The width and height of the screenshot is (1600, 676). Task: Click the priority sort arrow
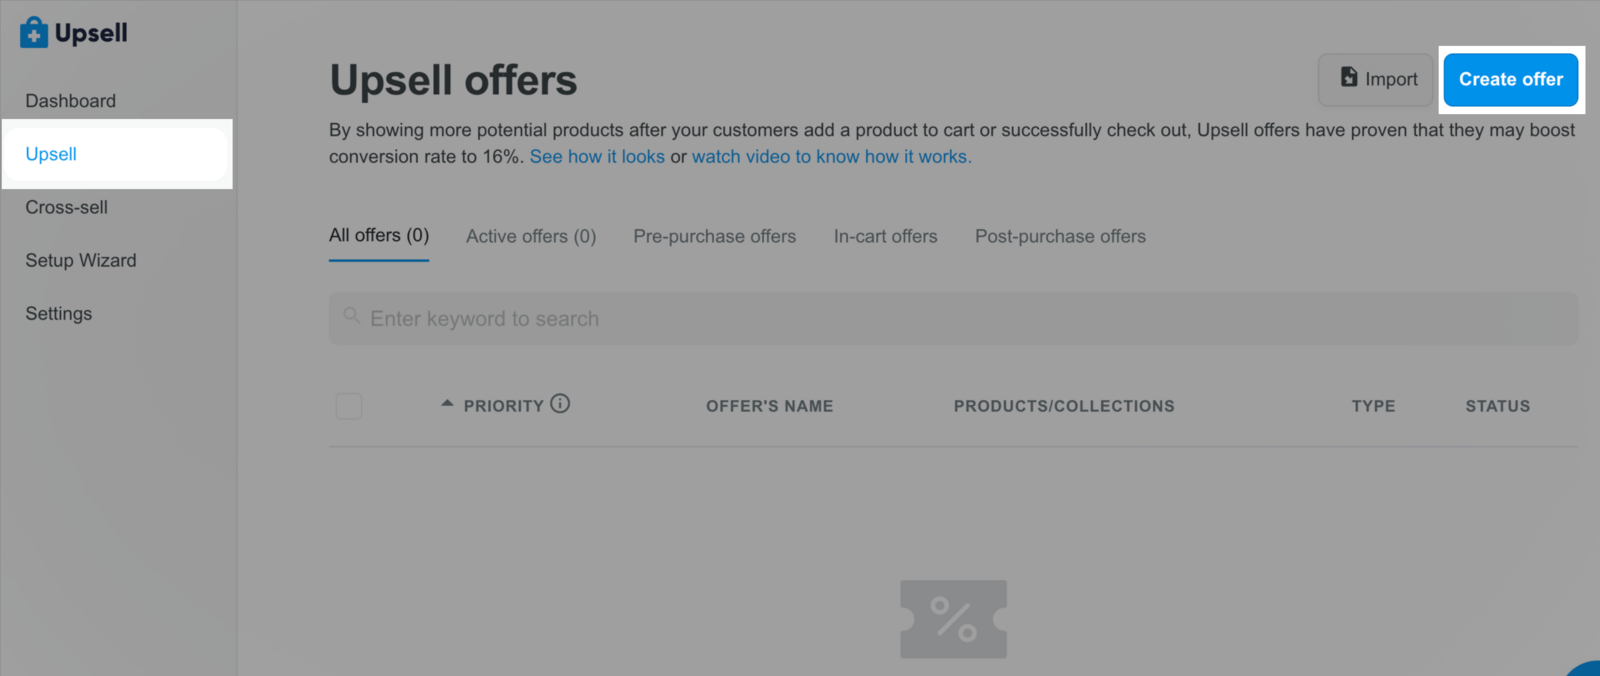[447, 404]
